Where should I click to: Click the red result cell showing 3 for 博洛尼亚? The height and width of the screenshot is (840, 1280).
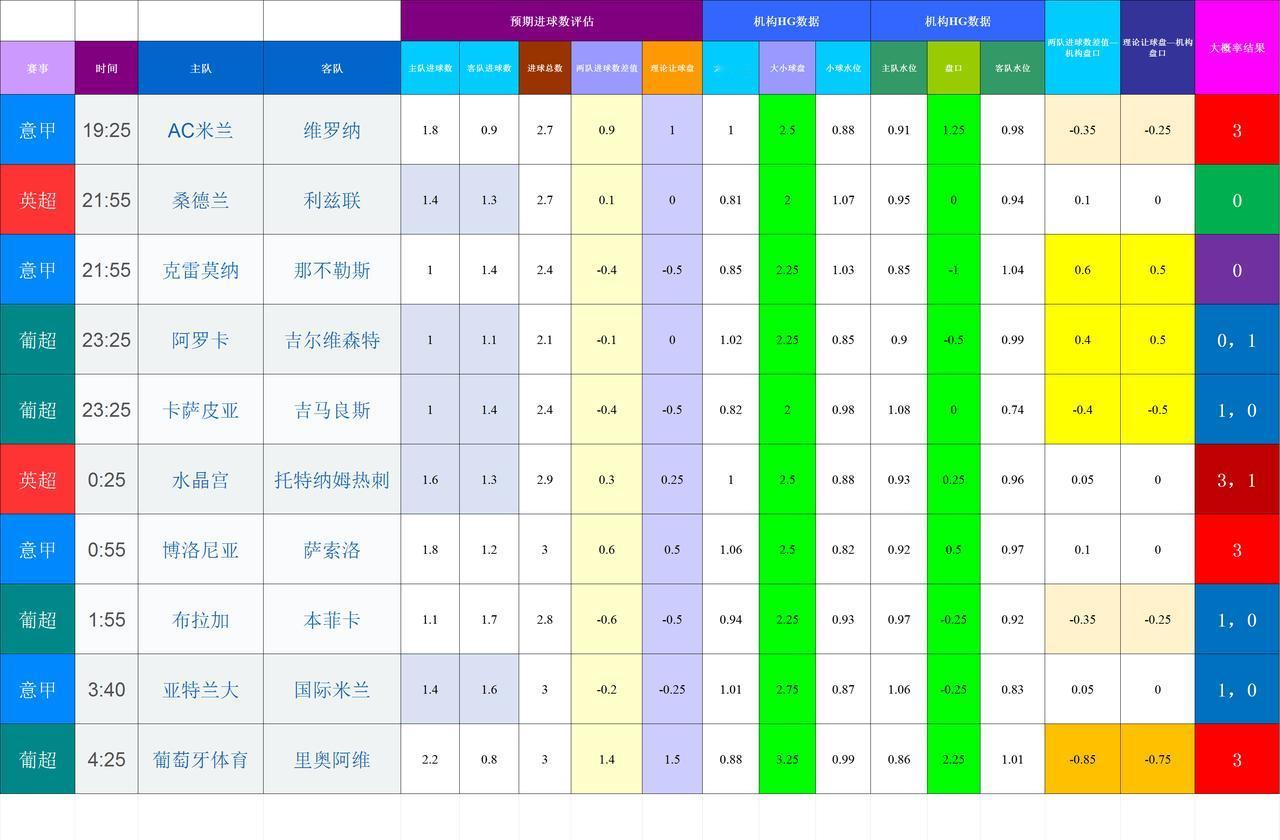(x=1237, y=549)
